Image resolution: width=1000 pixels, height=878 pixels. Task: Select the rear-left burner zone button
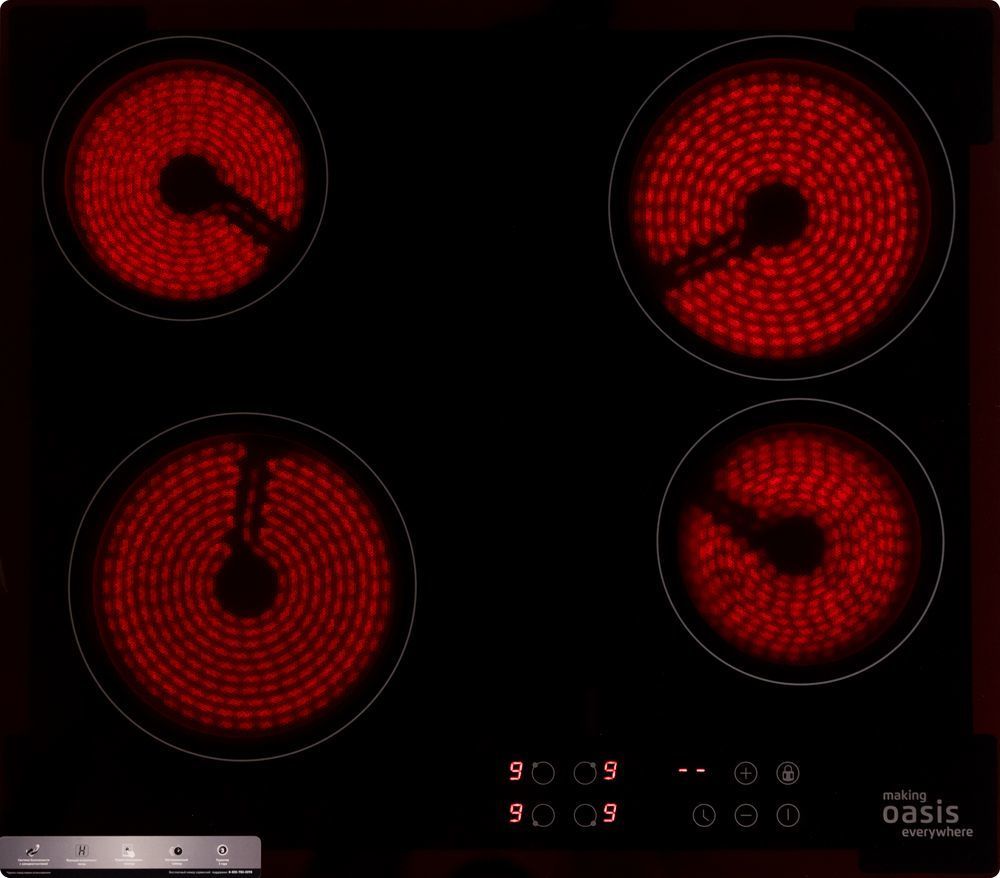click(x=543, y=772)
